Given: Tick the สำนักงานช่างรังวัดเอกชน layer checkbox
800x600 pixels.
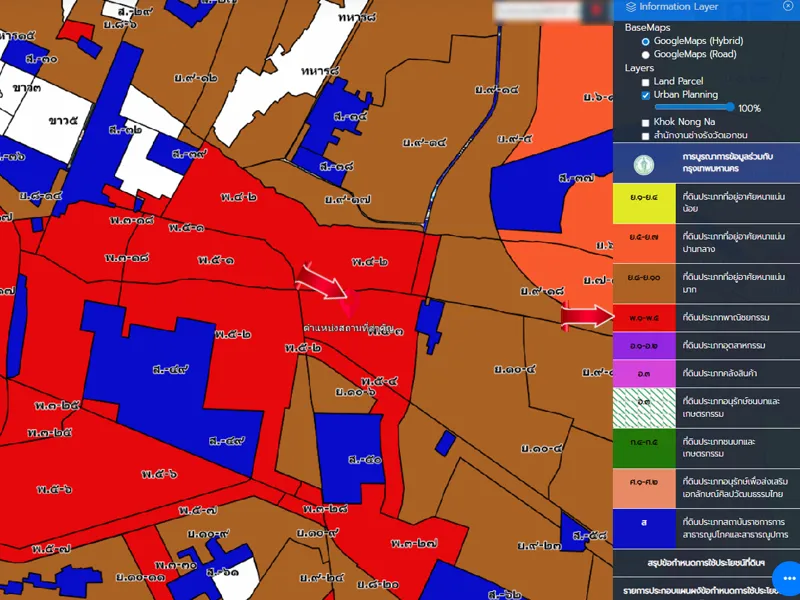Looking at the screenshot, I should coord(646,135).
